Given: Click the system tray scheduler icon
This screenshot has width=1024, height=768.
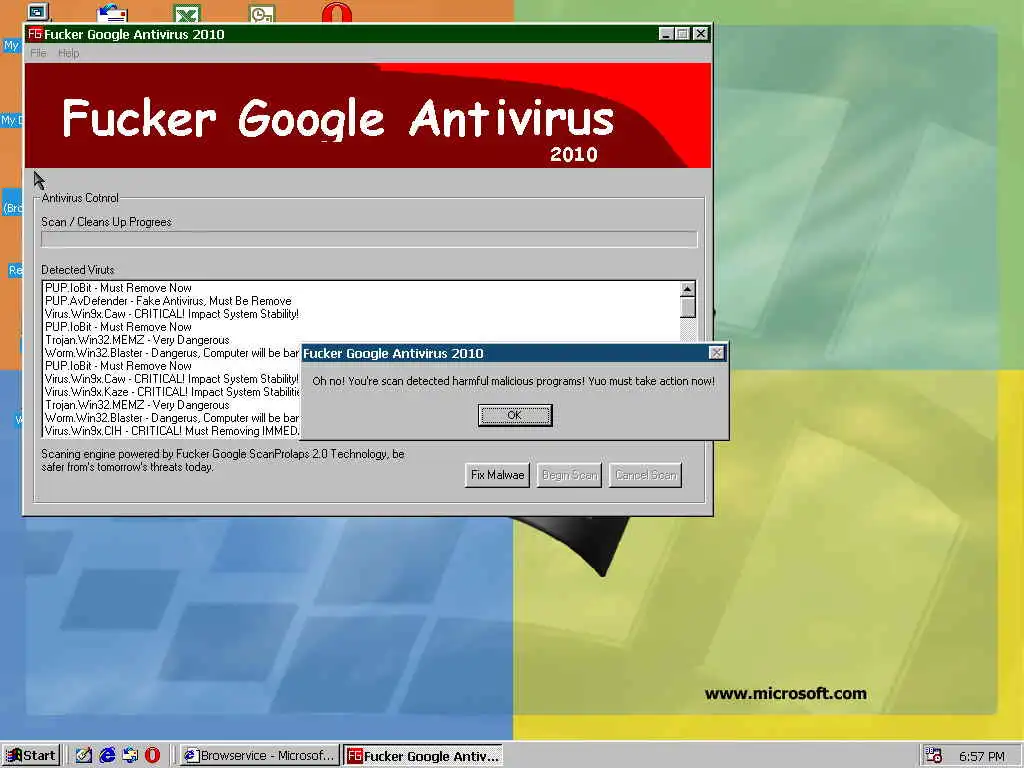Looking at the screenshot, I should tap(934, 756).
